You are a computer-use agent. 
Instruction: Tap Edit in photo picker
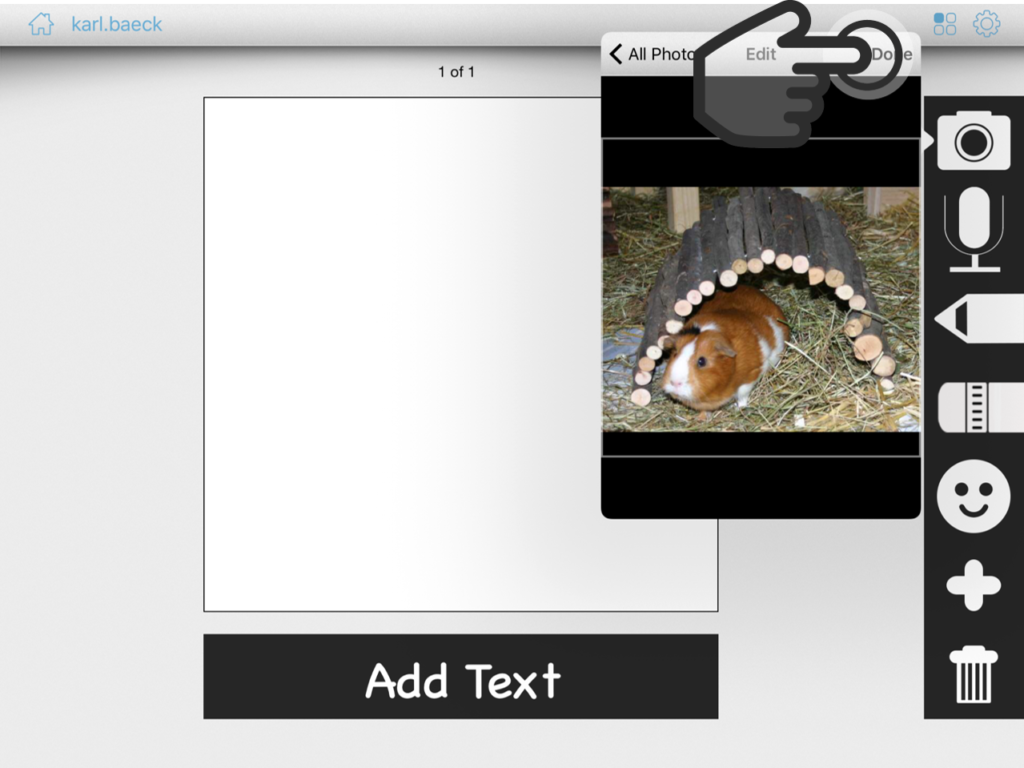point(761,54)
